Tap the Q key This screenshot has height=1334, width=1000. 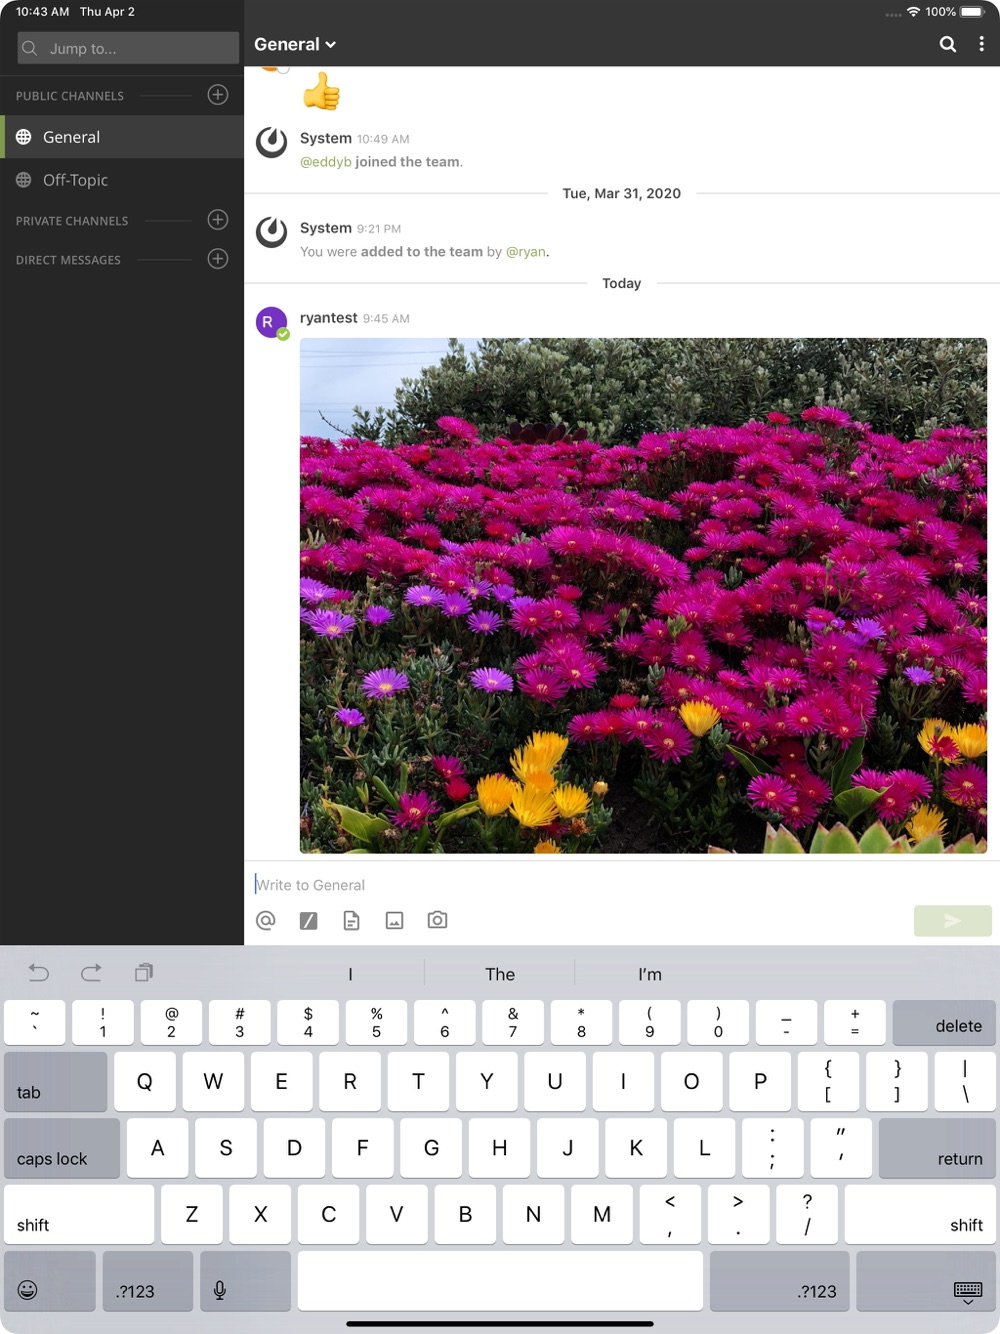pos(145,1081)
